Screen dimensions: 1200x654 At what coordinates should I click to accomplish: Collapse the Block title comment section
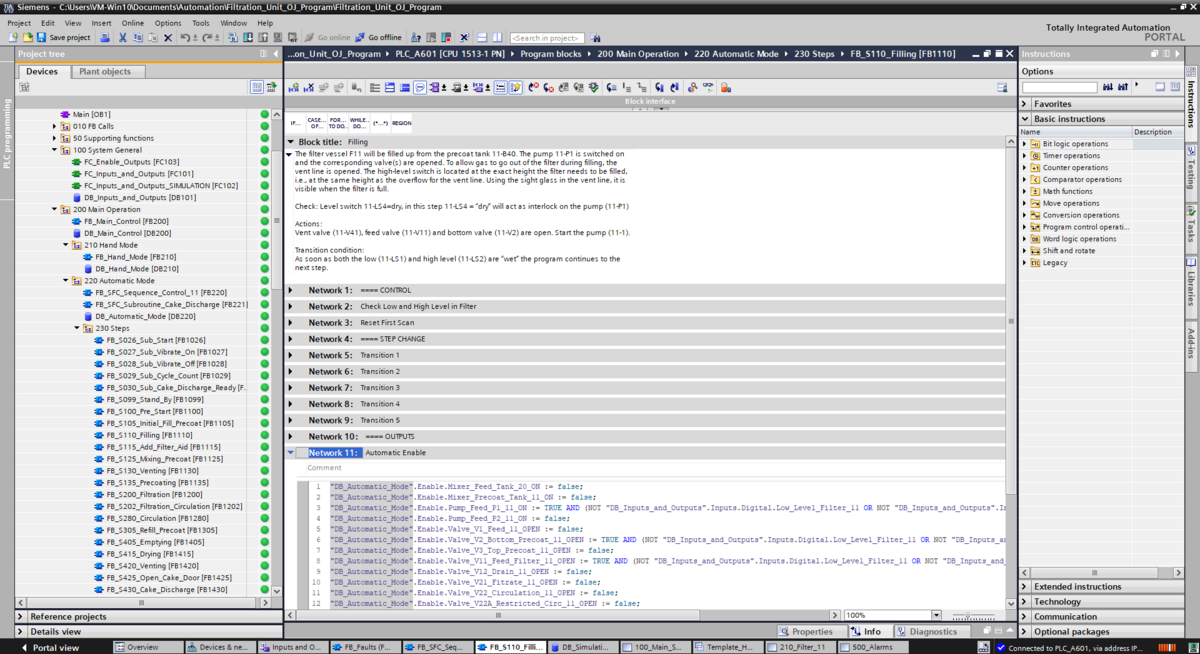291,142
